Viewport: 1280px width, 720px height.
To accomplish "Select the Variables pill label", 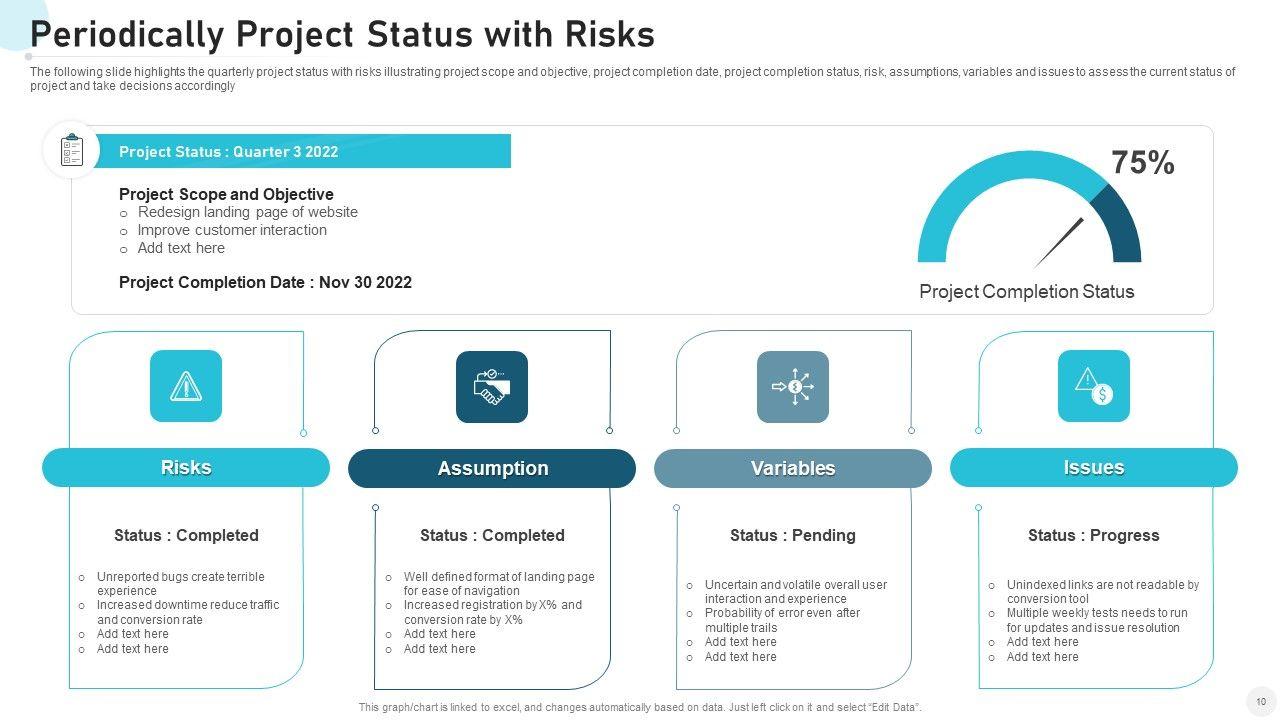I will click(x=793, y=469).
